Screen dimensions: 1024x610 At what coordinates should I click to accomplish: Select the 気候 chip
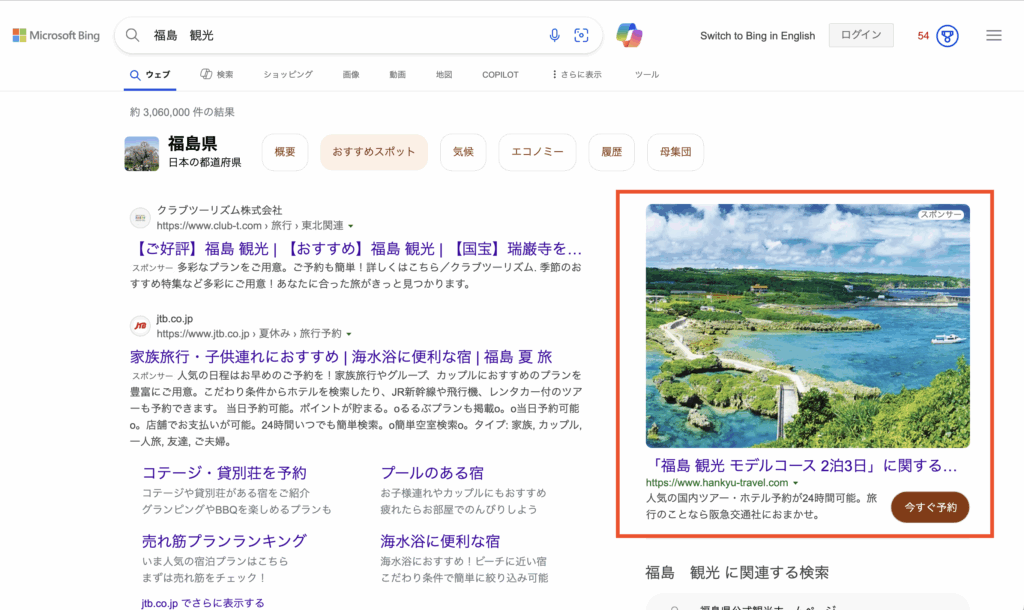pyautogui.click(x=463, y=152)
